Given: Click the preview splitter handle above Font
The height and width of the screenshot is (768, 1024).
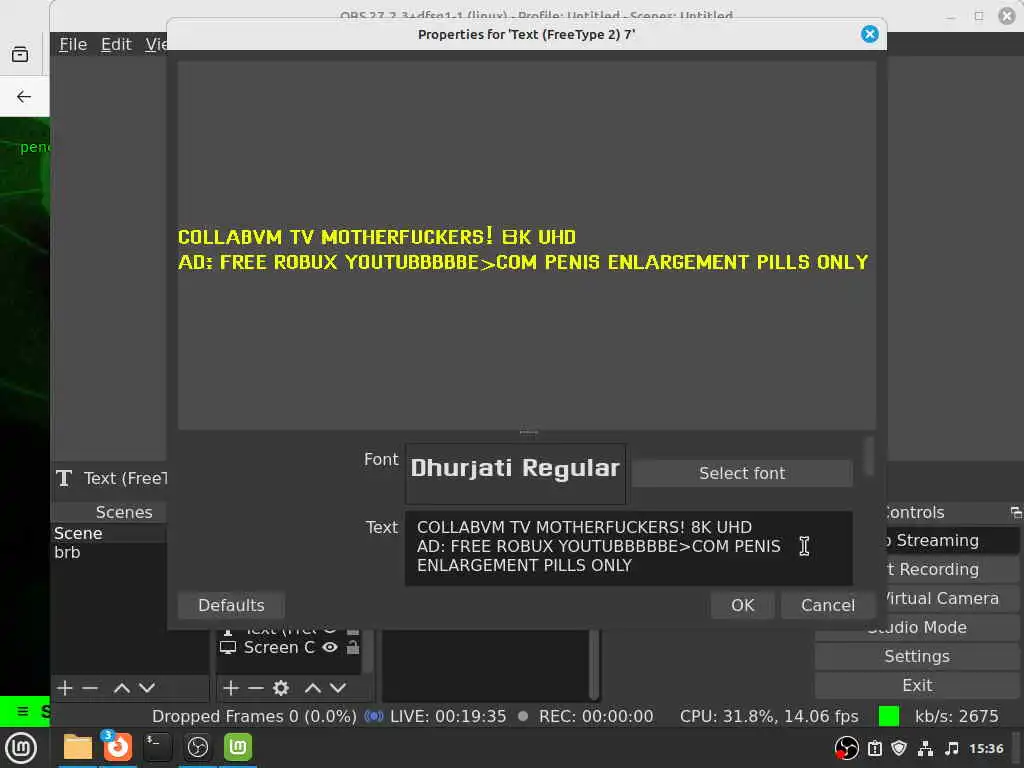Looking at the screenshot, I should pyautogui.click(x=528, y=432).
